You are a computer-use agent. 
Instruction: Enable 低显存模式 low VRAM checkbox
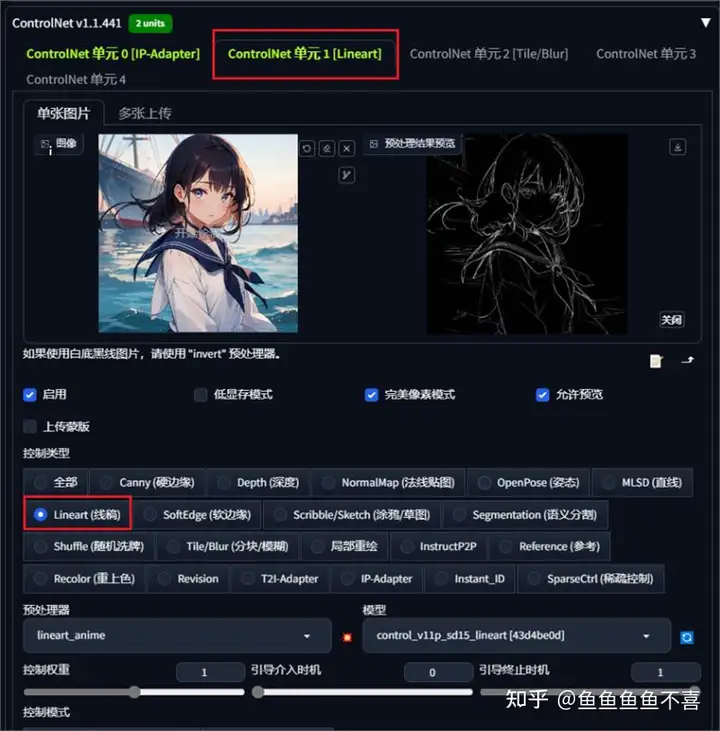(201, 395)
